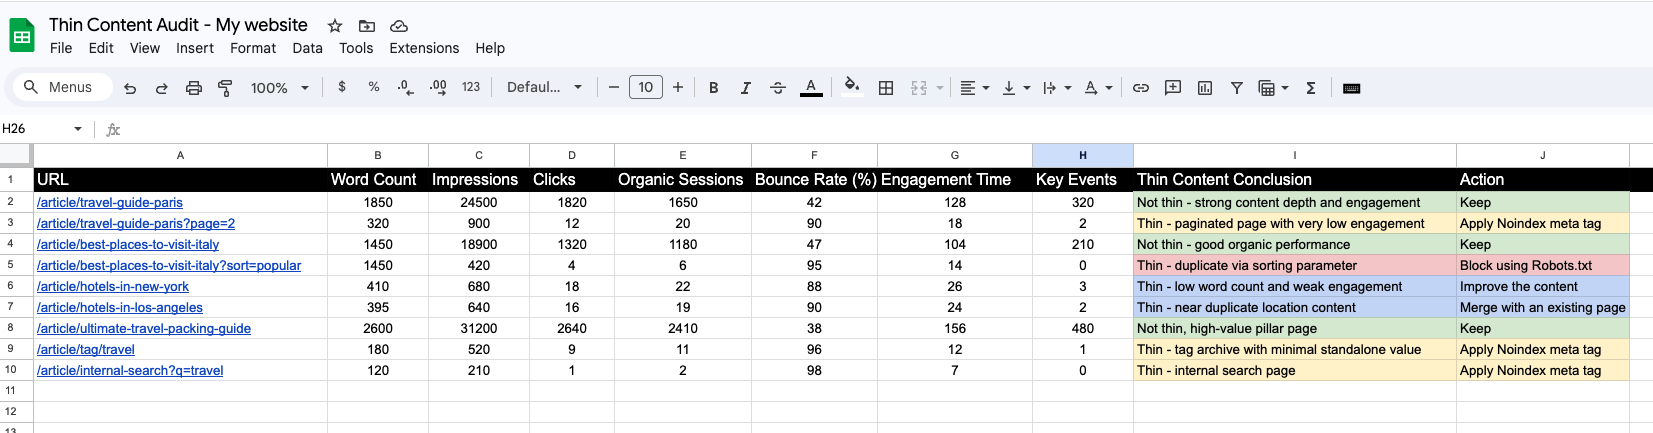1653x433 pixels.
Task: Open the Name box dropdown arrow
Action: click(x=78, y=129)
